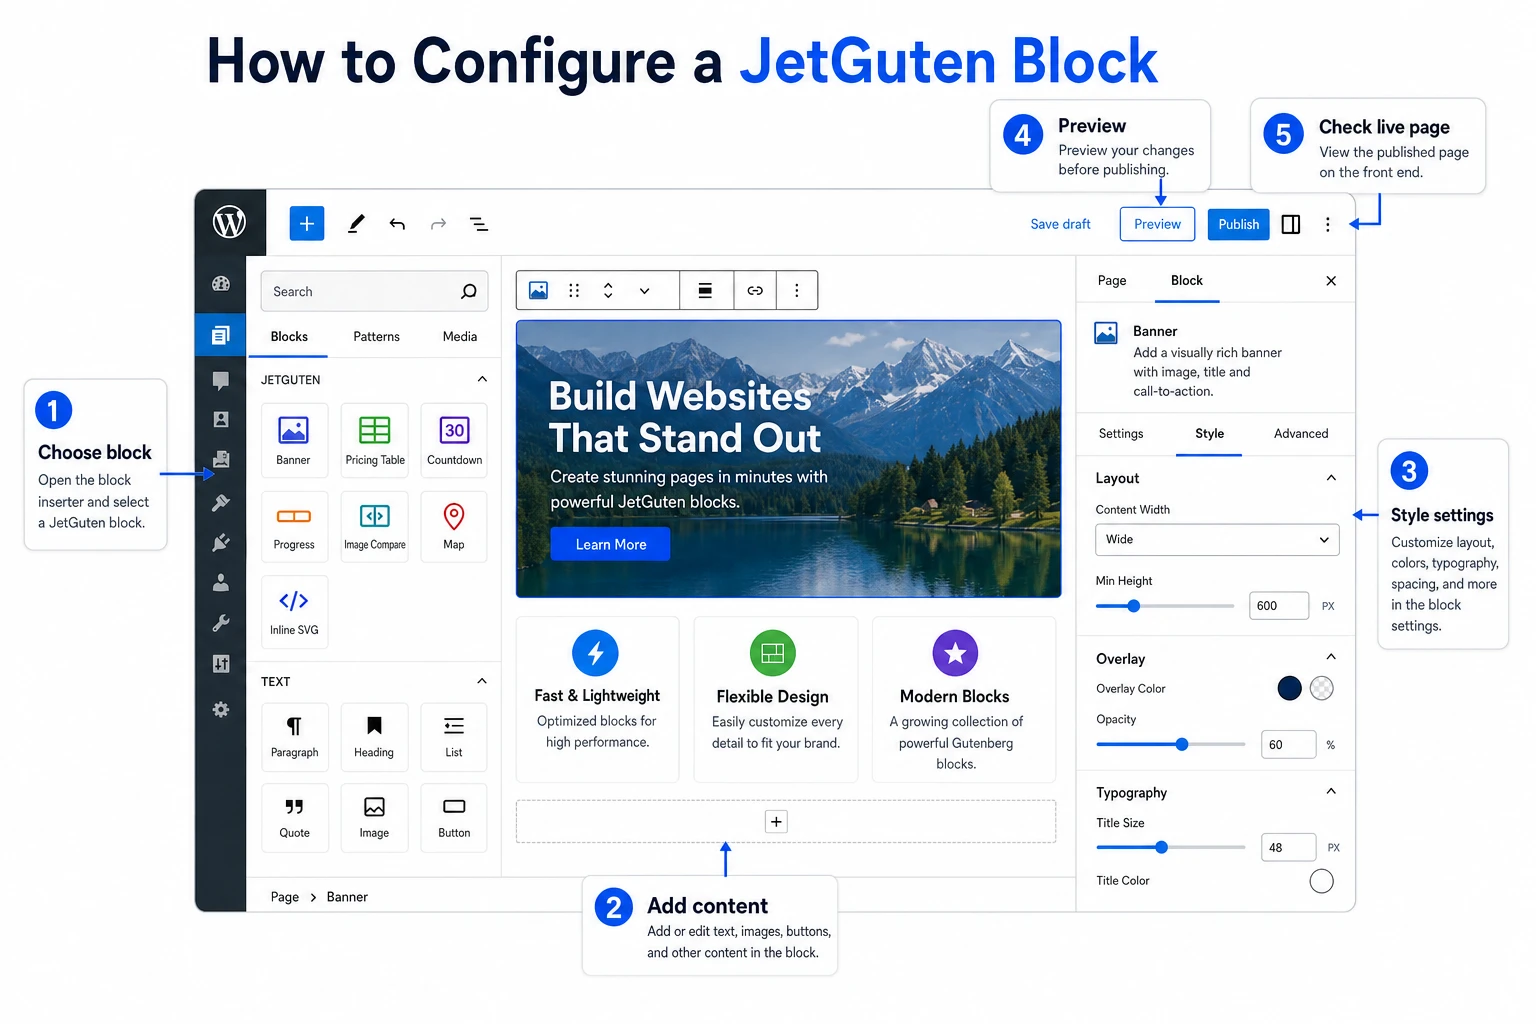Collapse the JETGUTEN category

[482, 379]
